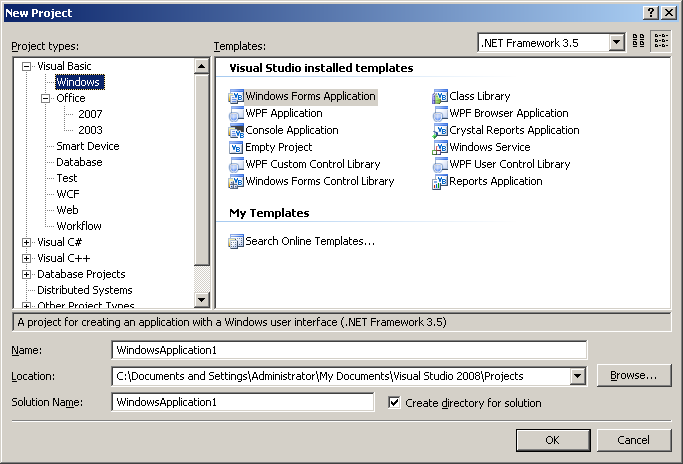
Task: Select WPF Browser Application label
Action: click(509, 113)
